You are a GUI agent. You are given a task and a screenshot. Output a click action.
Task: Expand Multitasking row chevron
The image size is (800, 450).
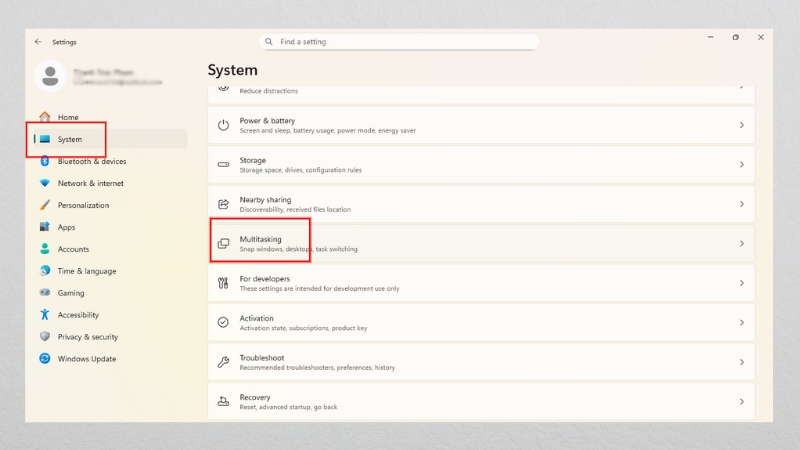tap(742, 243)
